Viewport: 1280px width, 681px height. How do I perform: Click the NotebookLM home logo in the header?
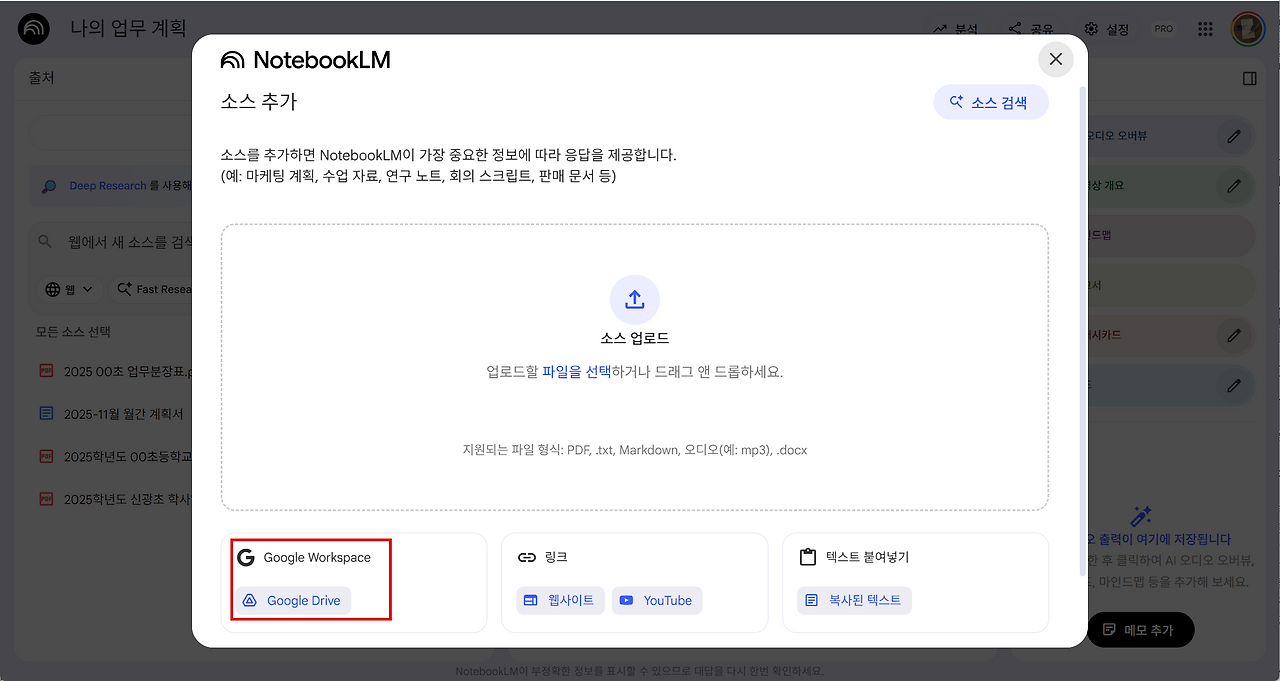click(35, 29)
